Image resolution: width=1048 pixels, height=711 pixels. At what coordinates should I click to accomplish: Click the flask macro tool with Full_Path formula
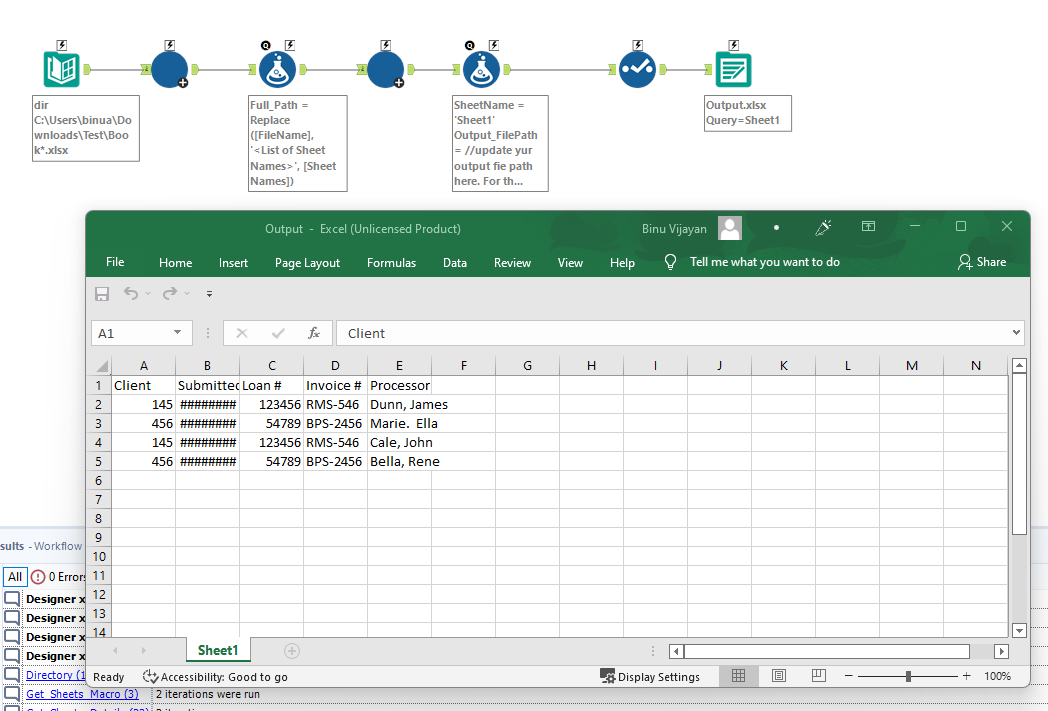click(x=277, y=68)
